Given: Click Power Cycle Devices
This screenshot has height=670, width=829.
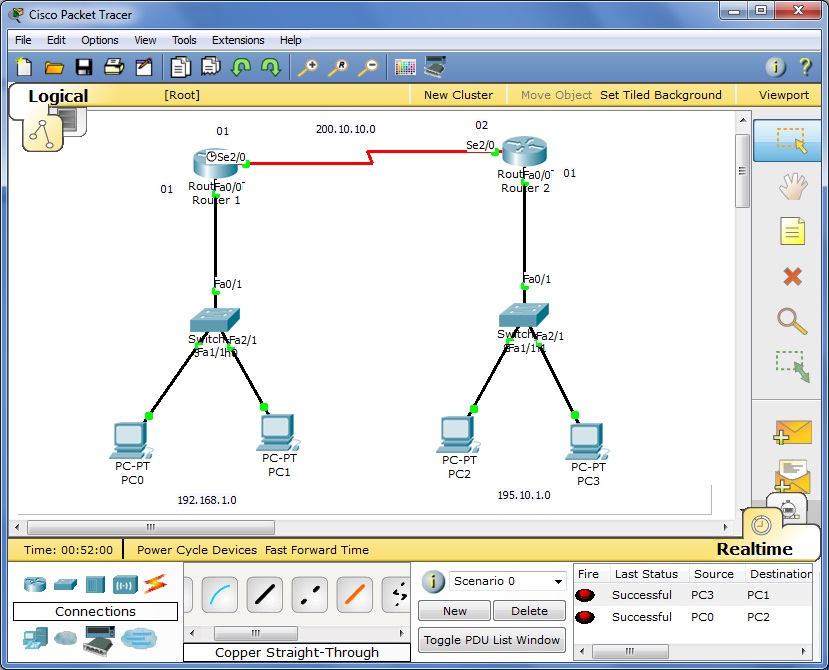Looking at the screenshot, I should 197,550.
